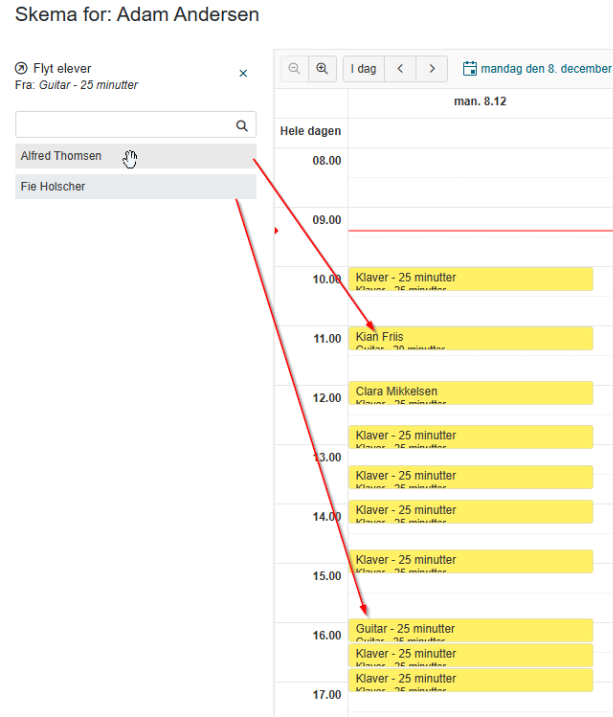Open the Clara Mikkelsen lesson block
This screenshot has width=613, height=717.
(x=471, y=393)
